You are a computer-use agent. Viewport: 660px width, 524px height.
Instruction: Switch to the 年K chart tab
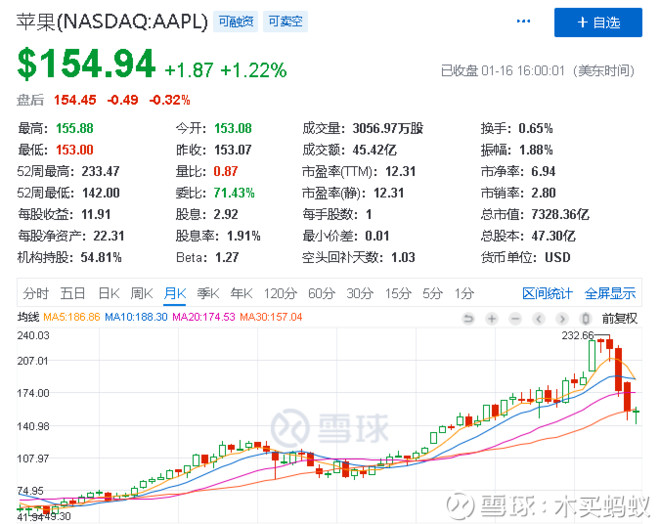pyautogui.click(x=241, y=293)
